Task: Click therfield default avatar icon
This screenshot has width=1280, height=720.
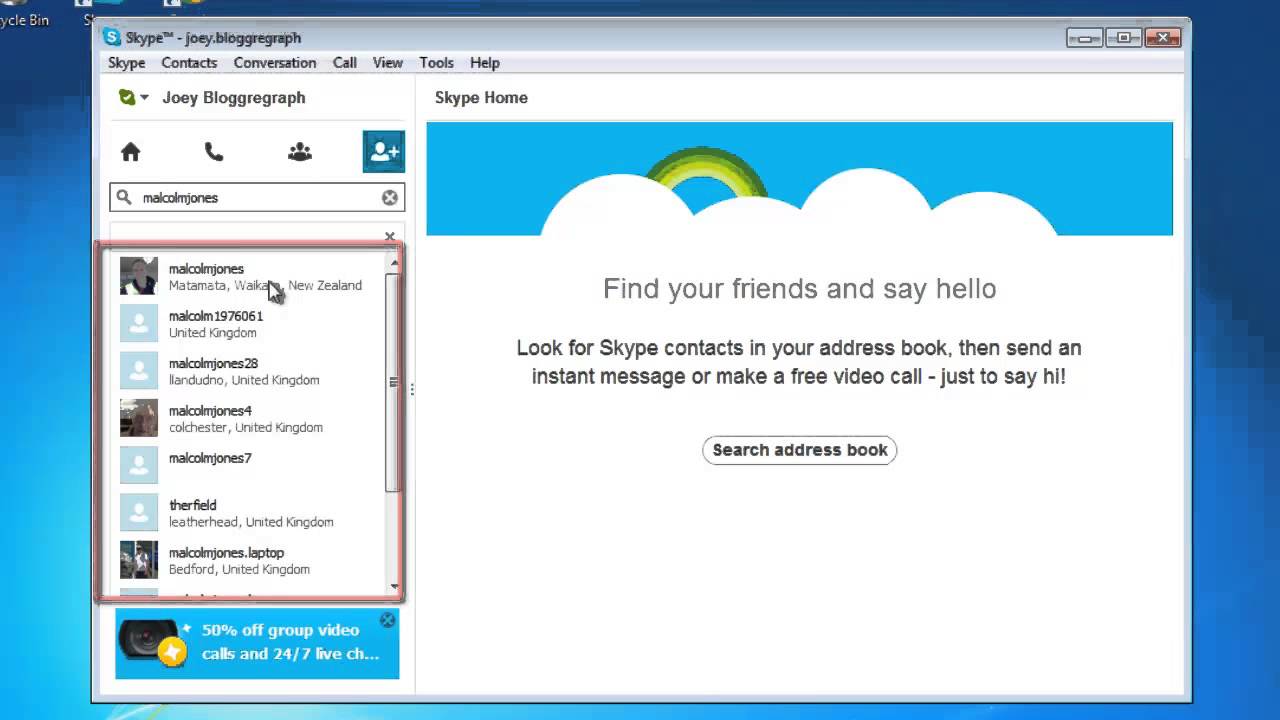Action: click(x=139, y=513)
